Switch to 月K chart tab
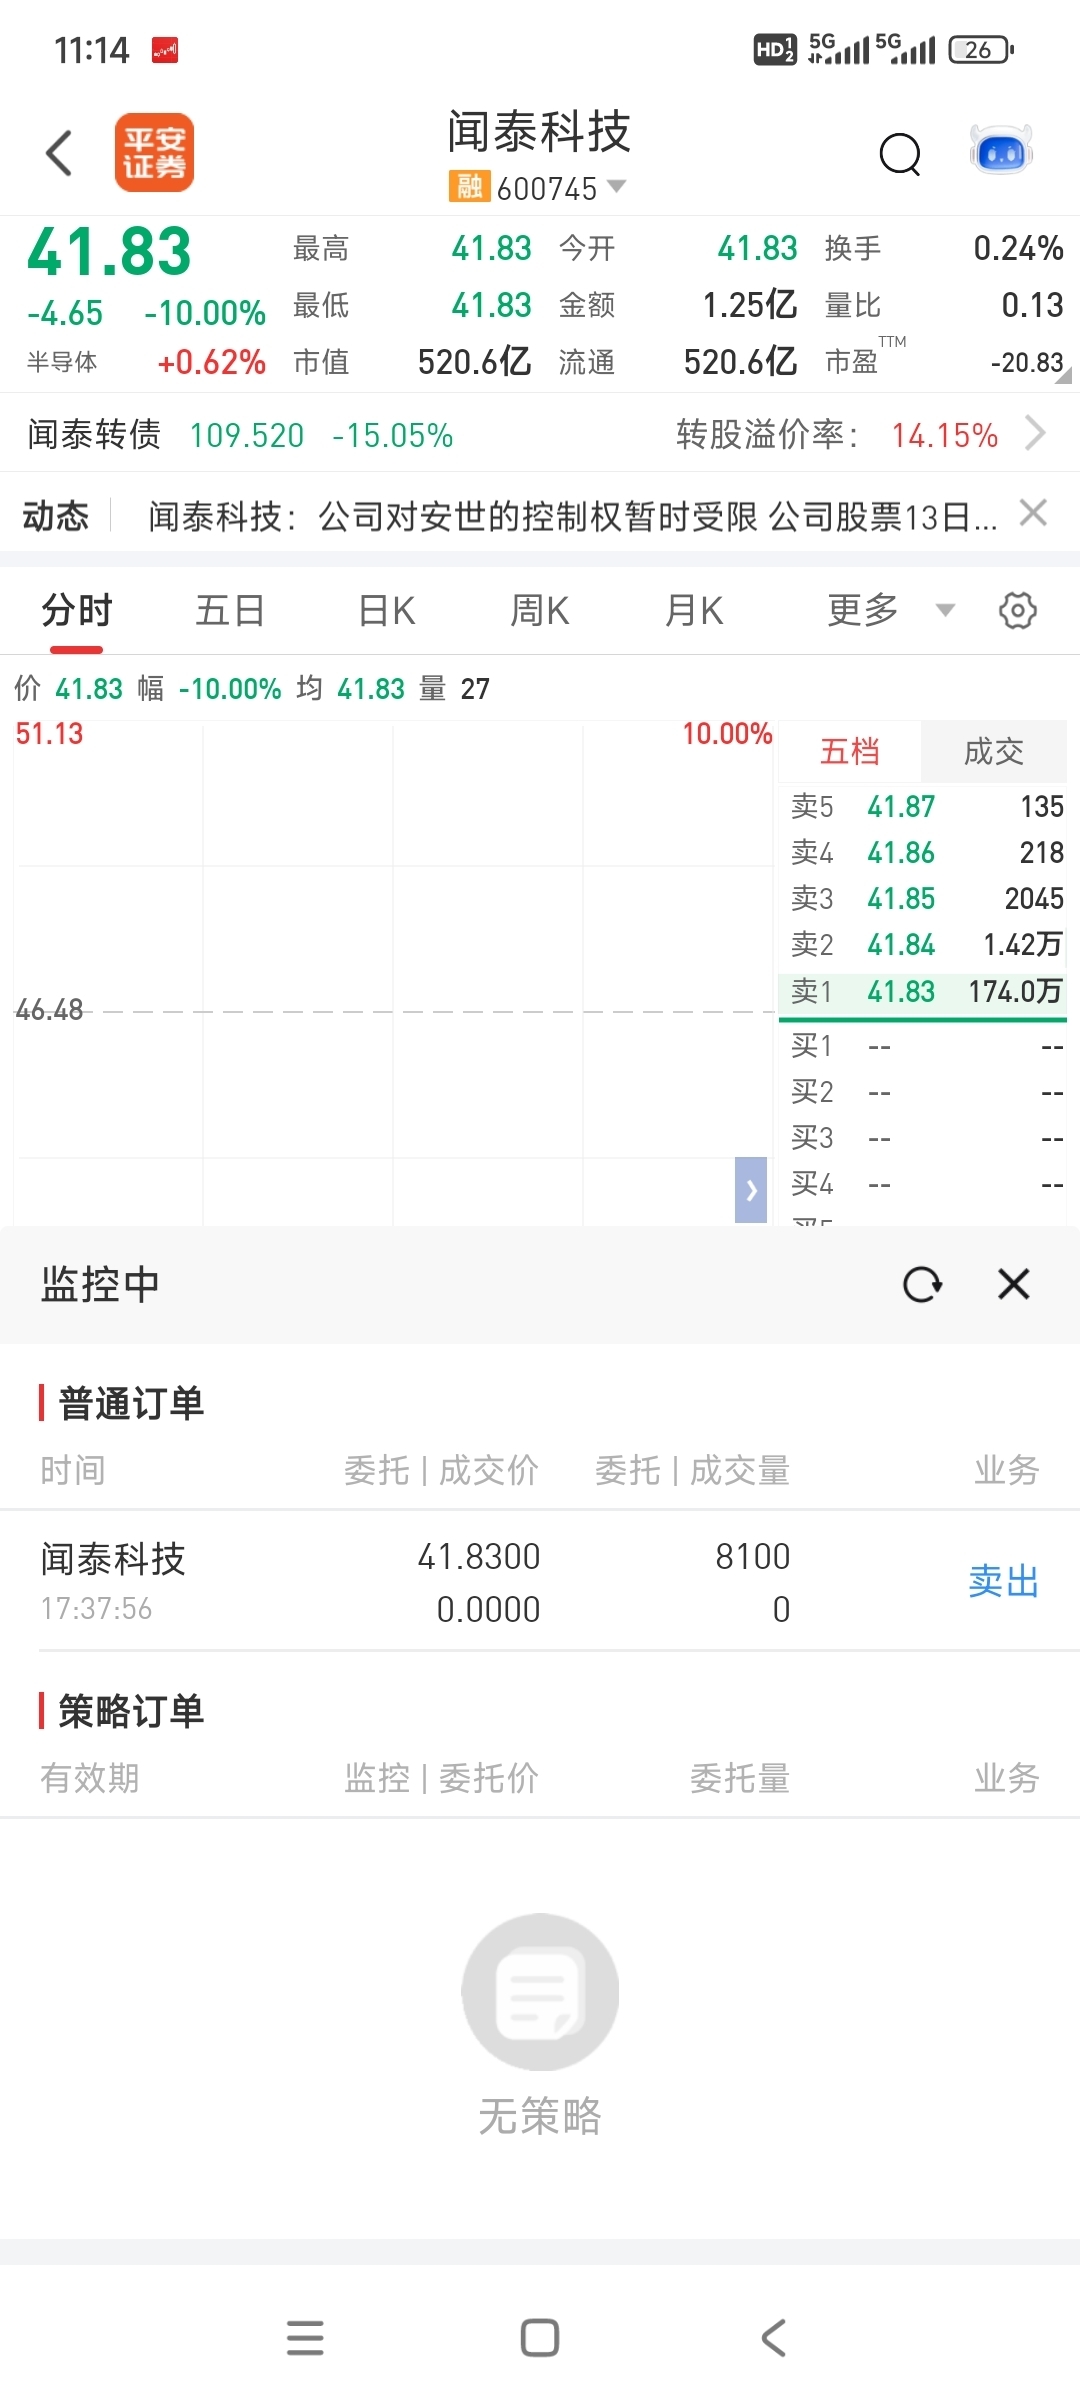The width and height of the screenshot is (1080, 2400). point(694,610)
